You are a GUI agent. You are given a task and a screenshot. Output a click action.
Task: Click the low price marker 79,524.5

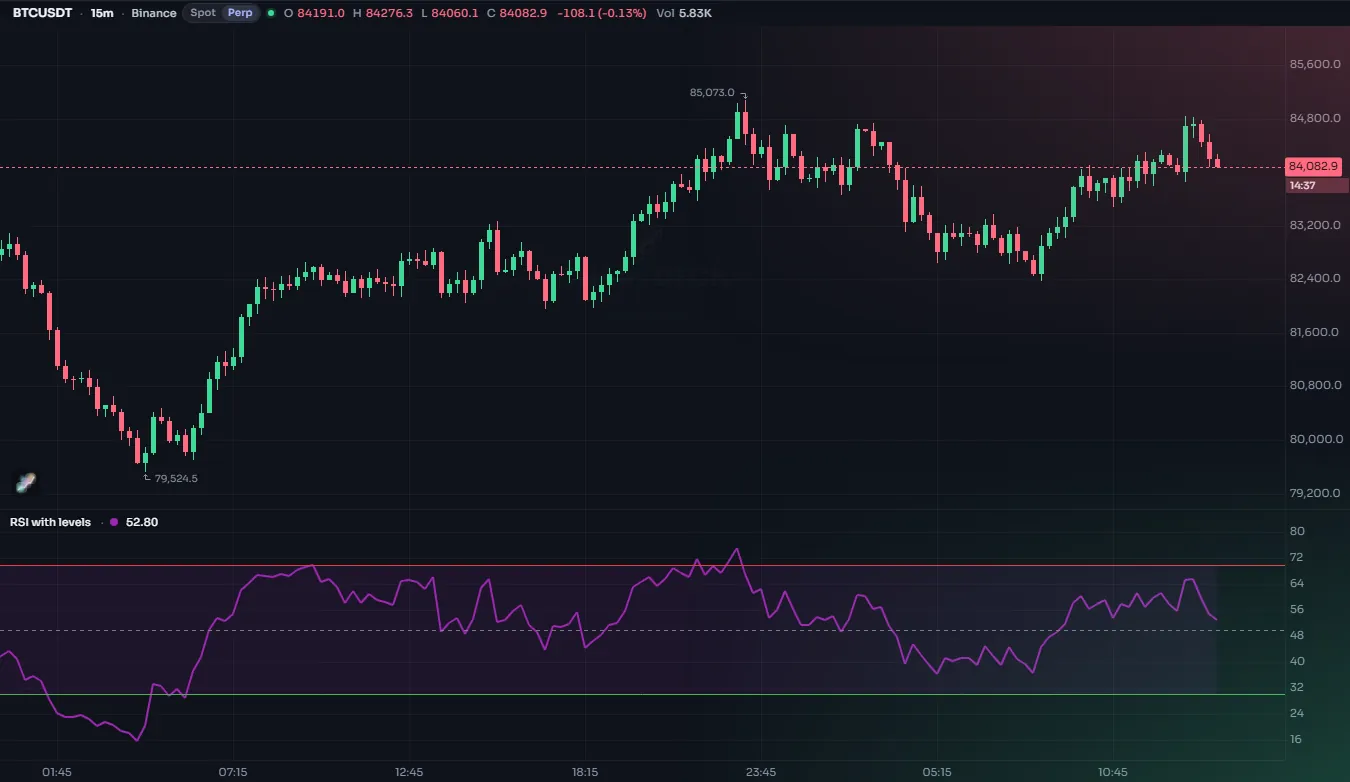(175, 478)
